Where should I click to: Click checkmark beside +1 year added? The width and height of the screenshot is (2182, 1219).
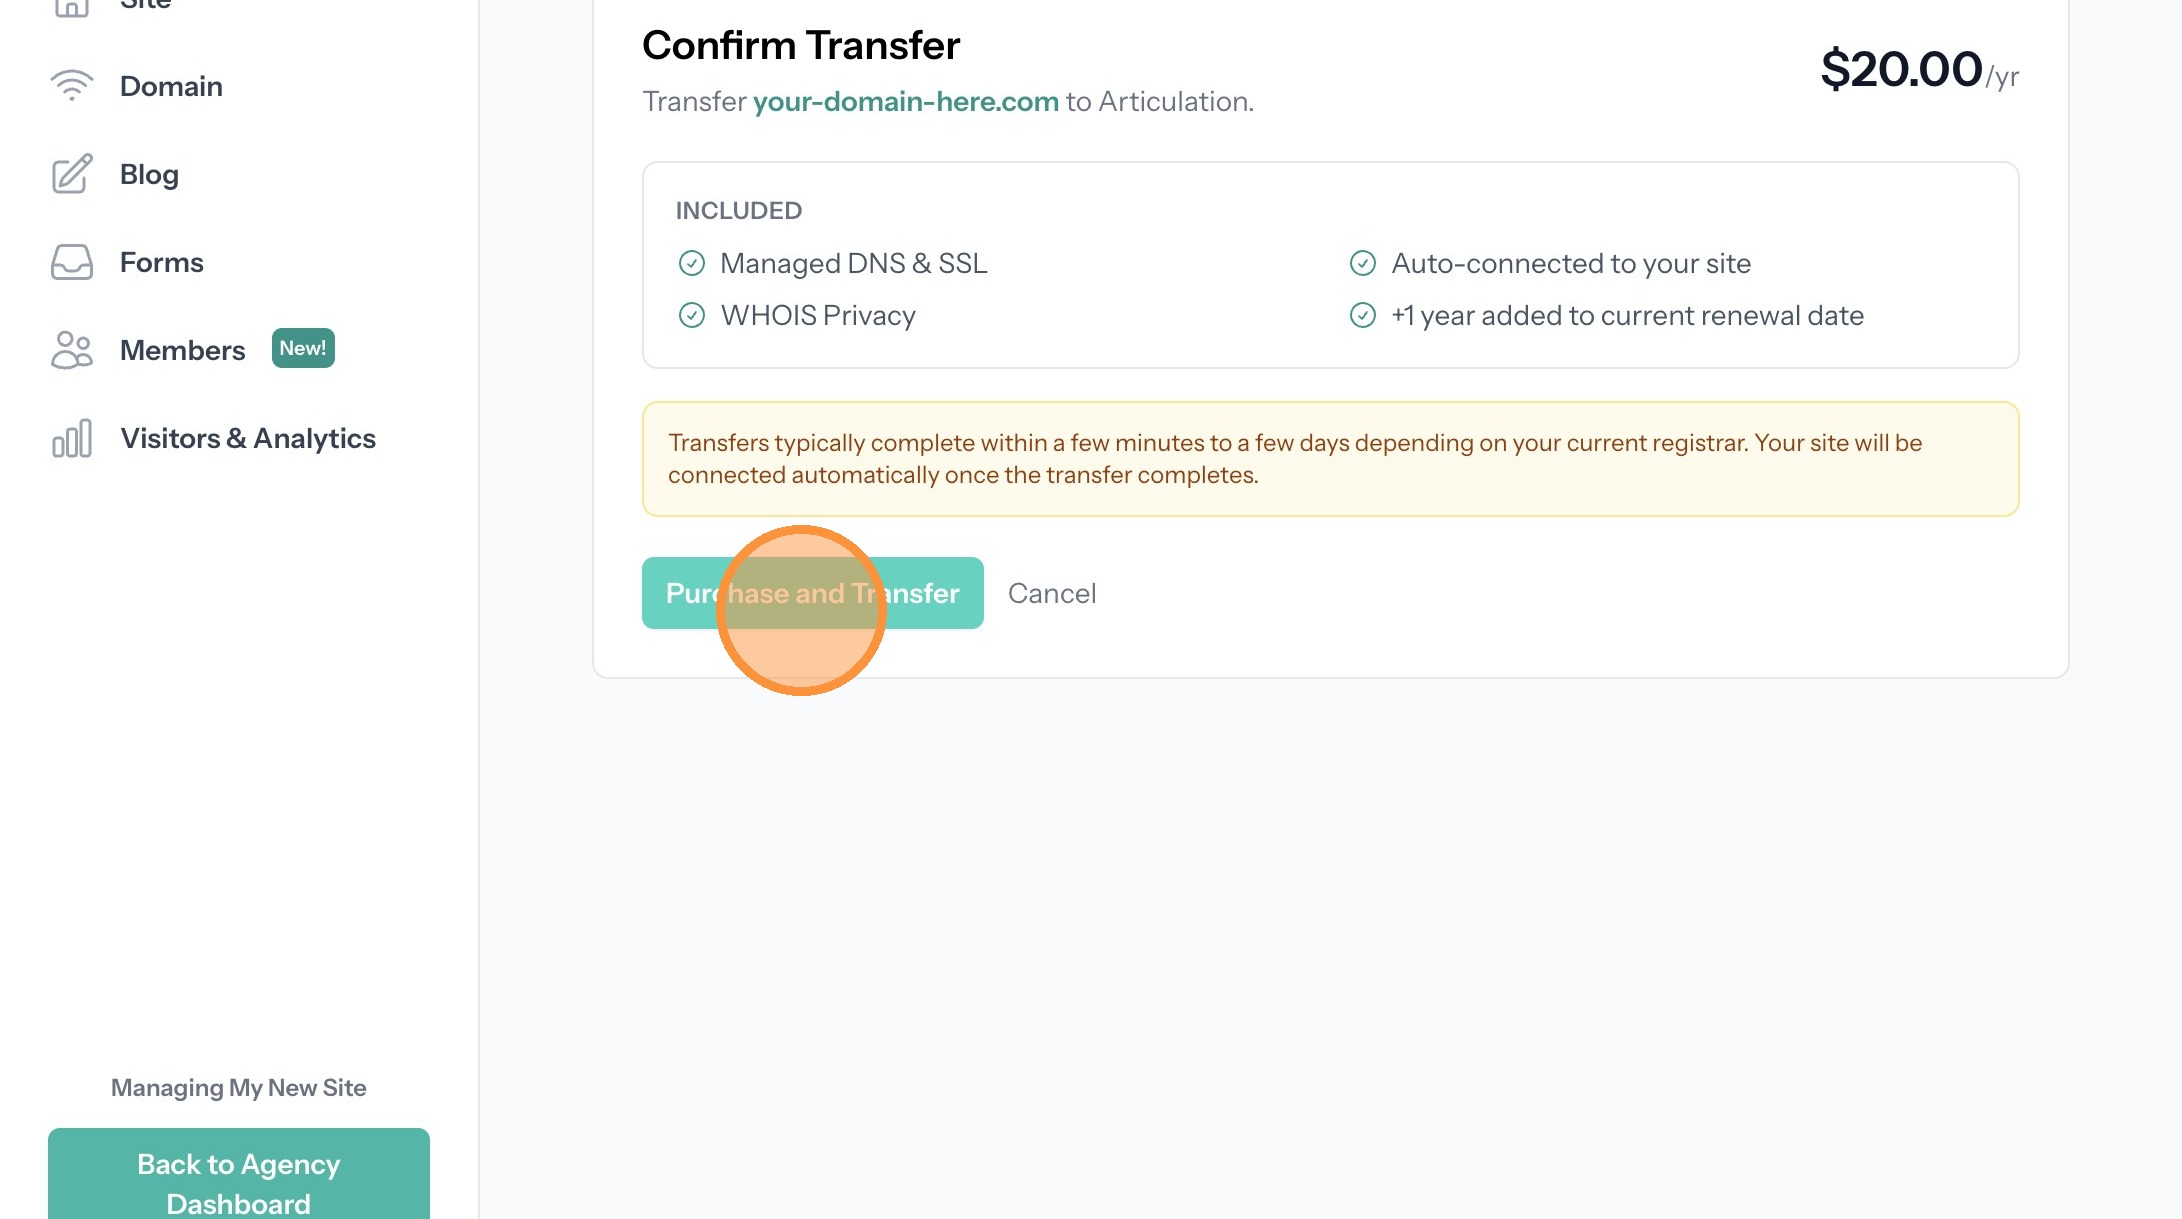click(x=1362, y=315)
